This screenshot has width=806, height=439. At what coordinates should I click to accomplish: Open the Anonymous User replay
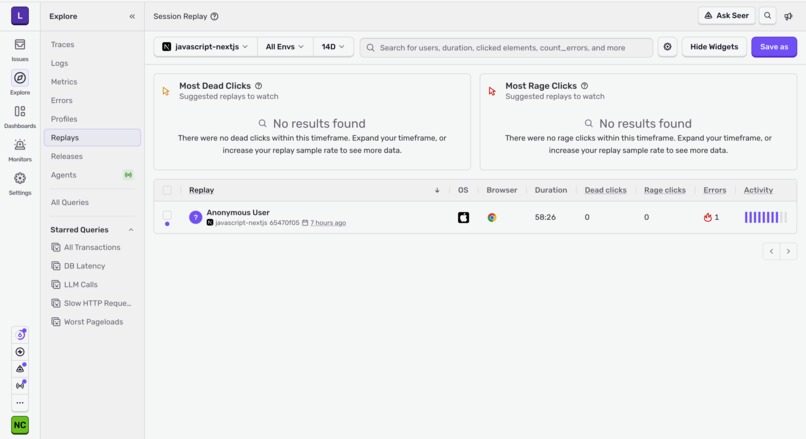[238, 212]
